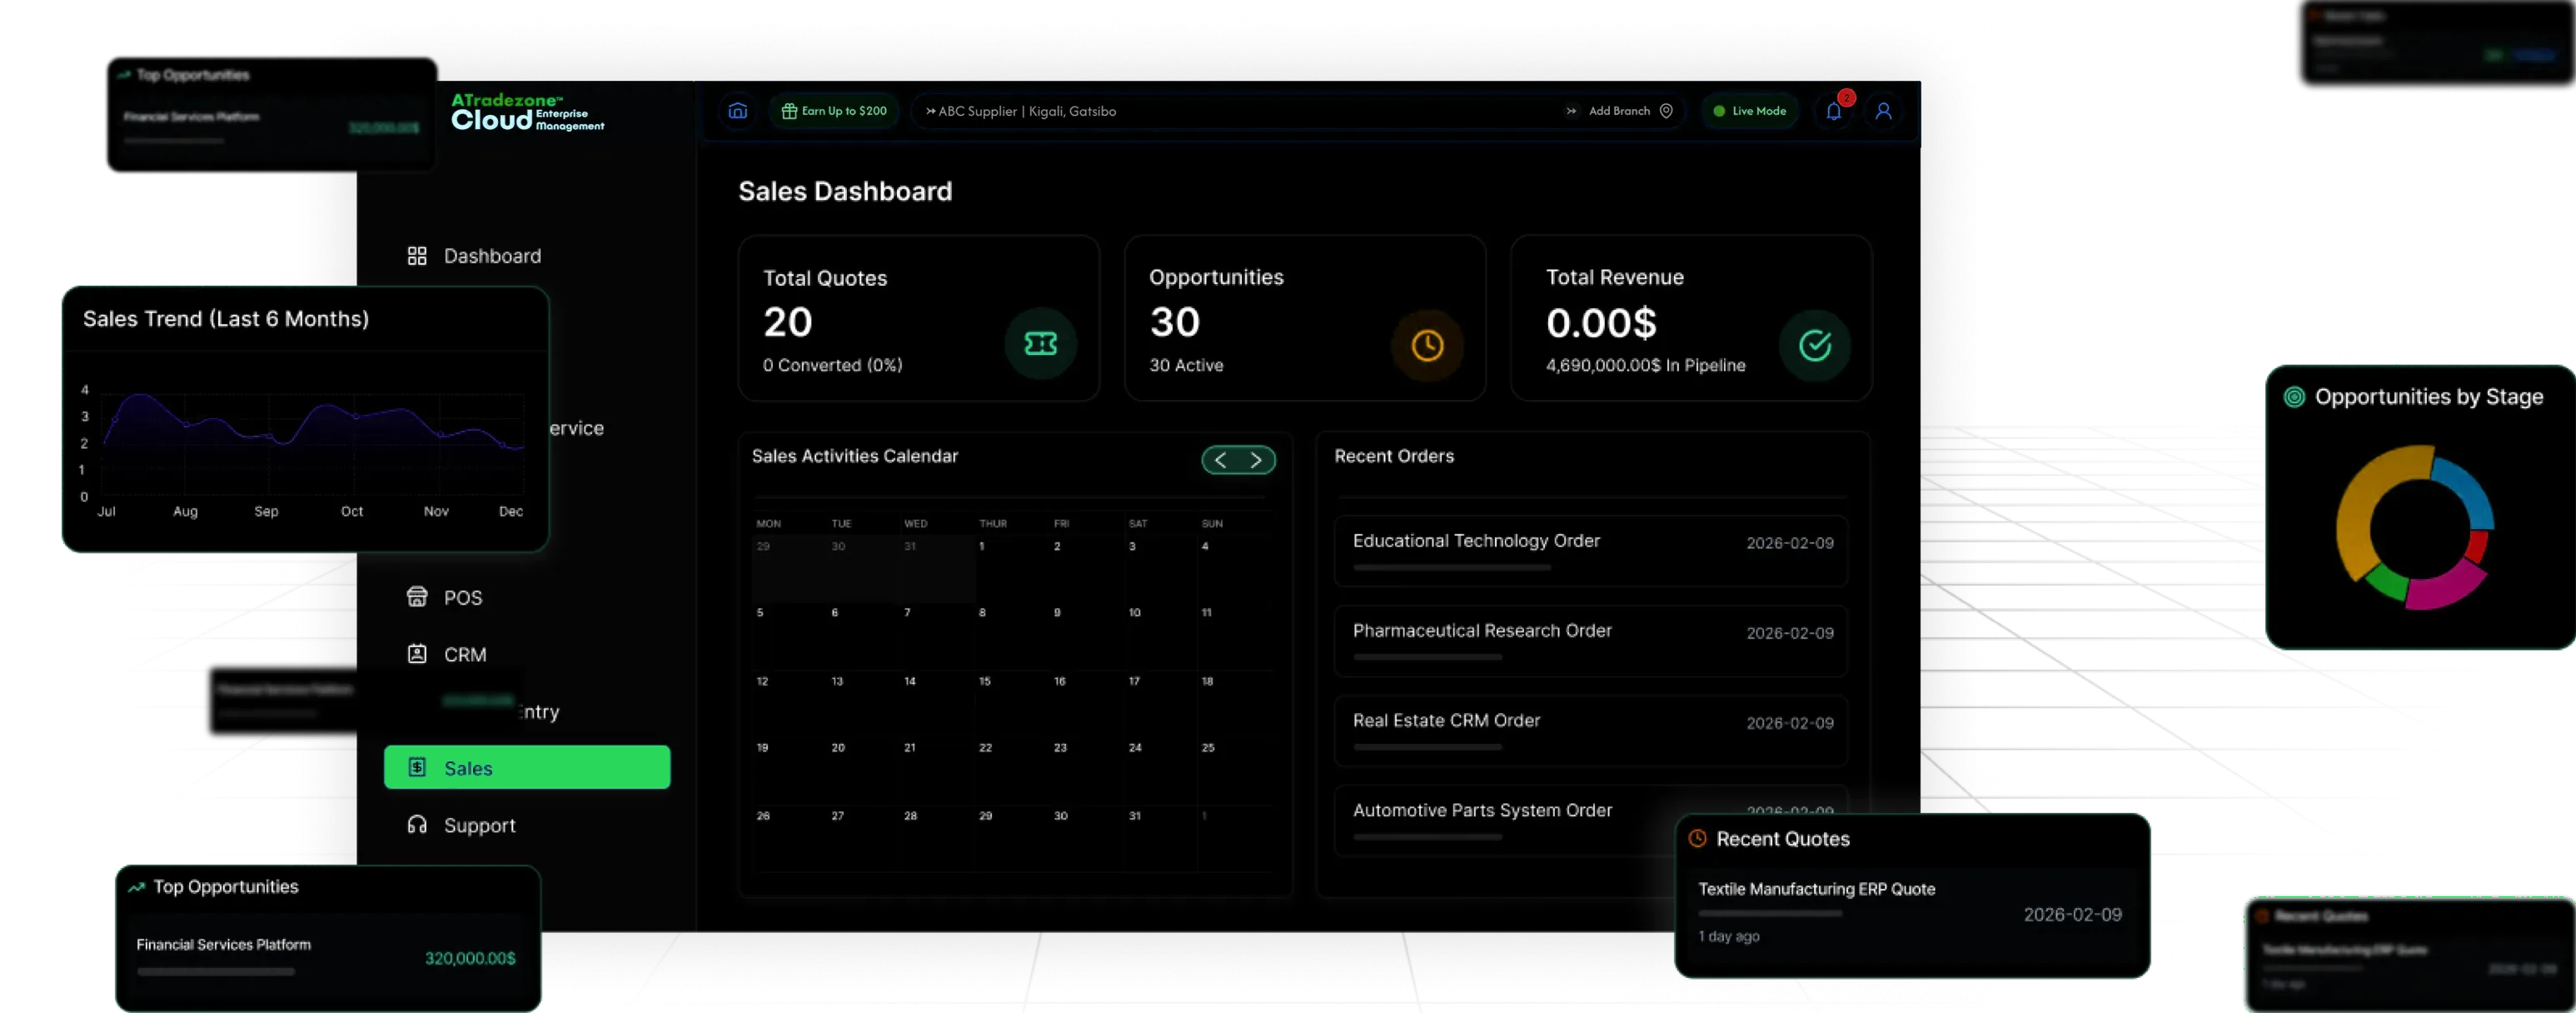The width and height of the screenshot is (2576, 1013).
Task: Click the Total Revenue checkmark icon
Action: 1815,345
